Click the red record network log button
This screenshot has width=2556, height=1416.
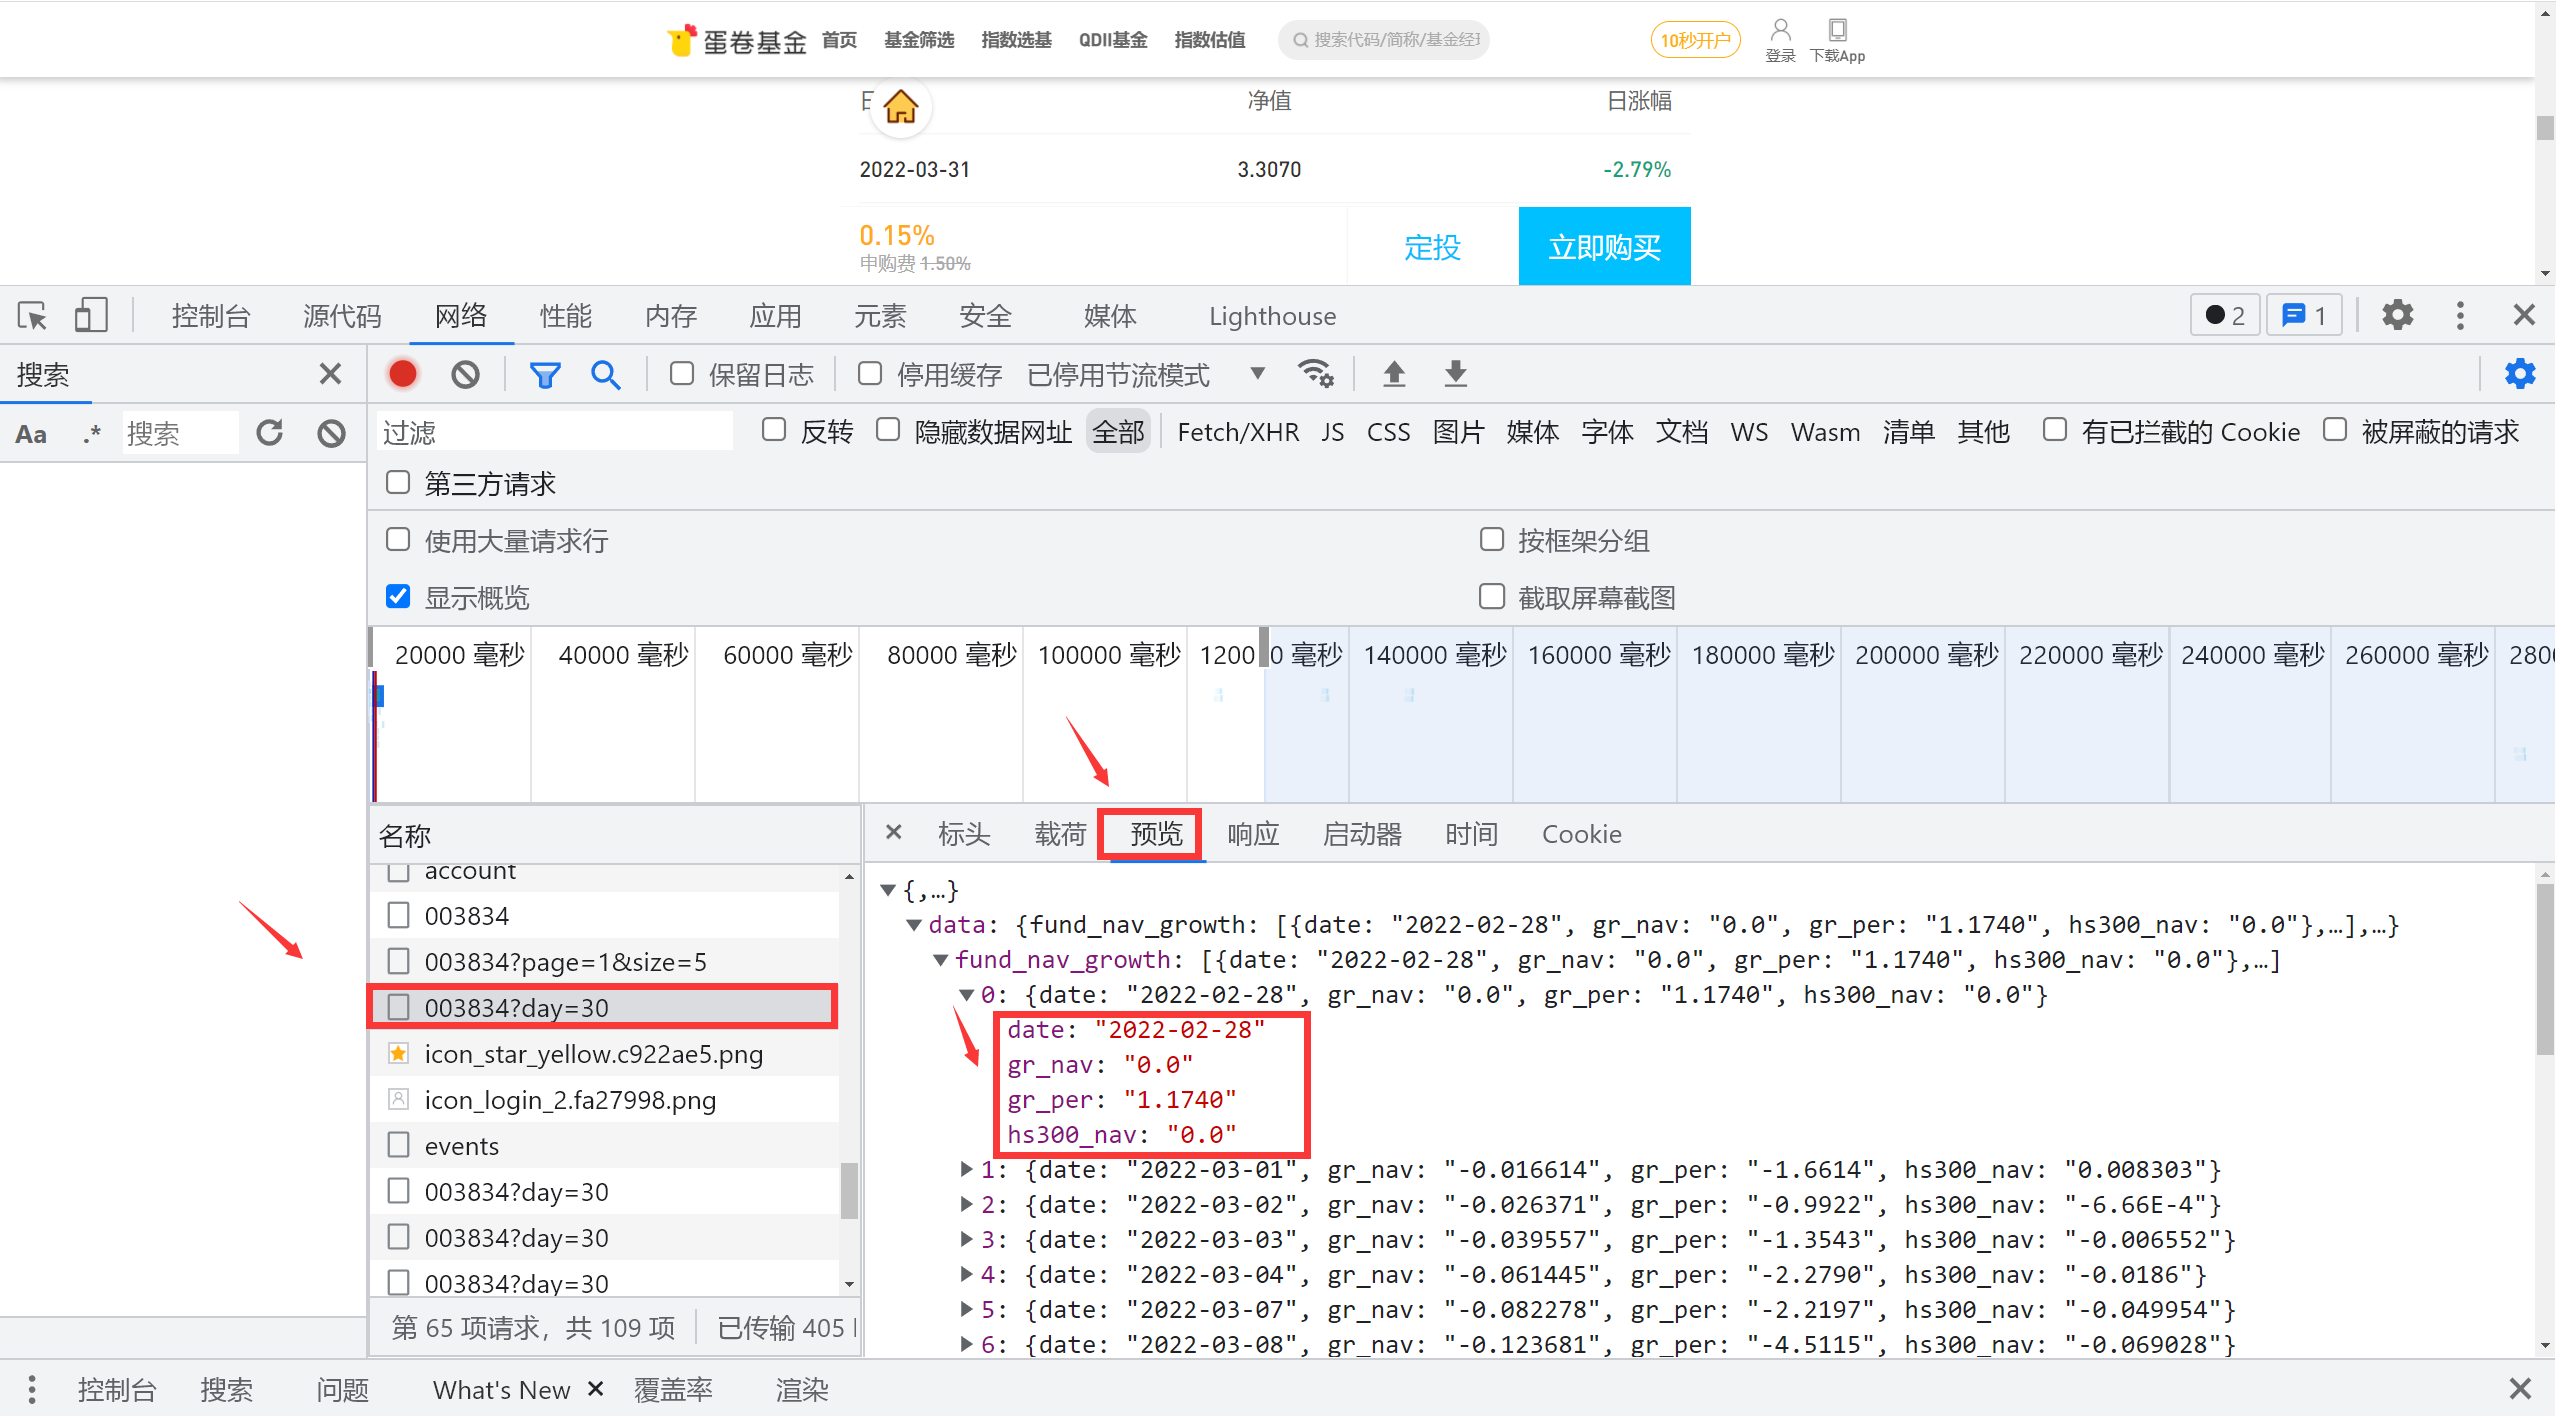tap(403, 374)
